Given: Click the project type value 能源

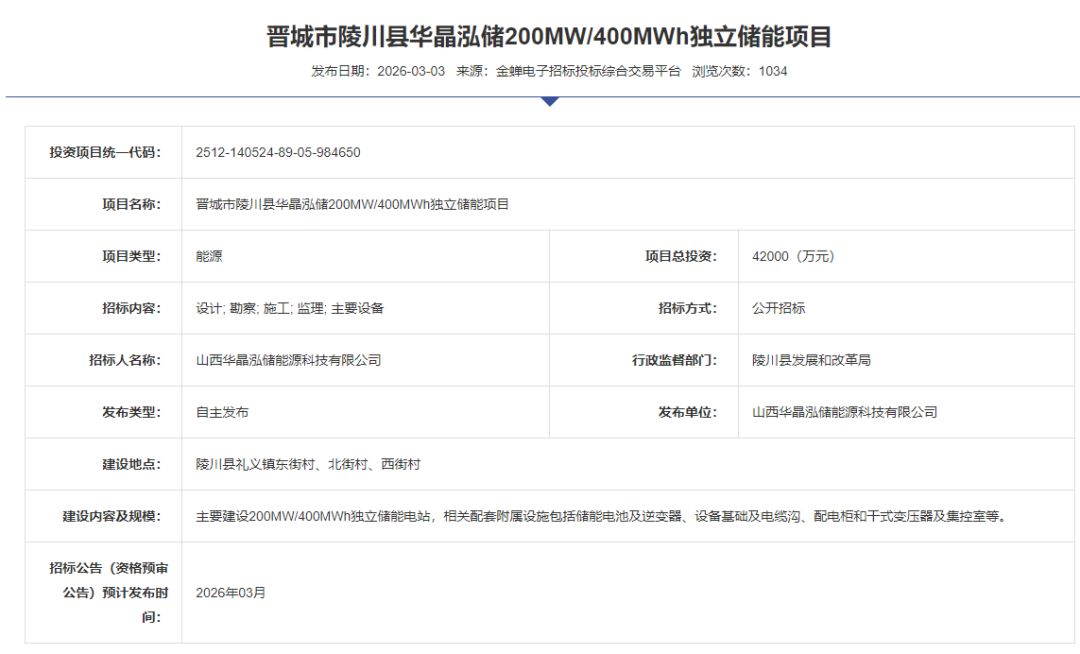Looking at the screenshot, I should (x=209, y=257).
